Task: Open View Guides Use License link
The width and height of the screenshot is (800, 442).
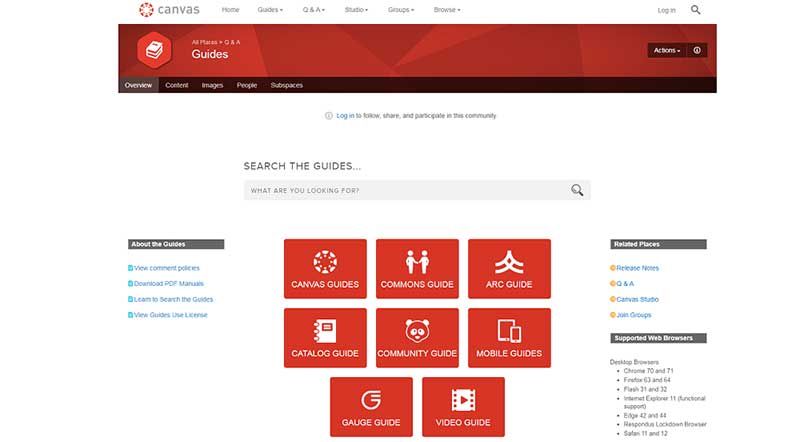Action: click(x=171, y=315)
